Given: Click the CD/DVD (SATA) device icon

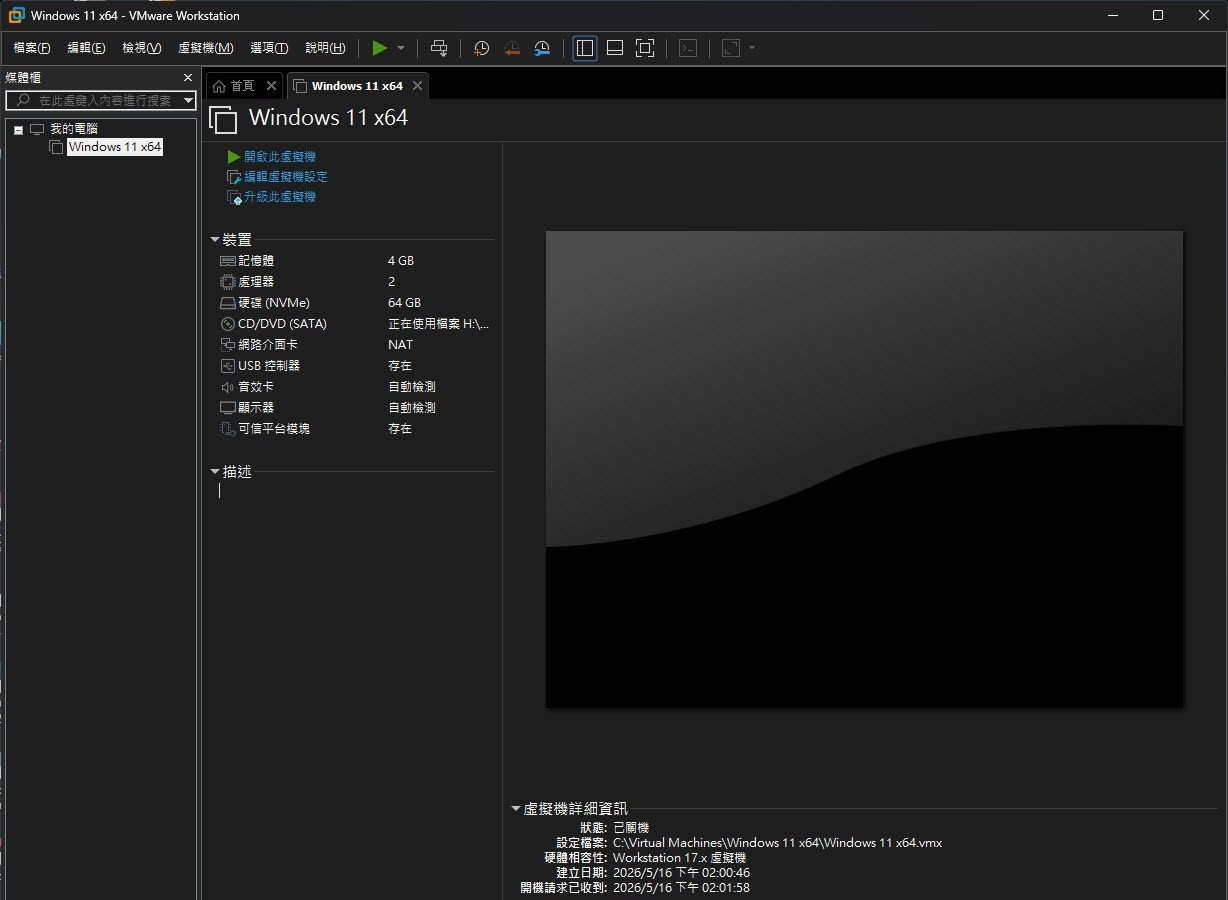Looking at the screenshot, I should coord(228,324).
